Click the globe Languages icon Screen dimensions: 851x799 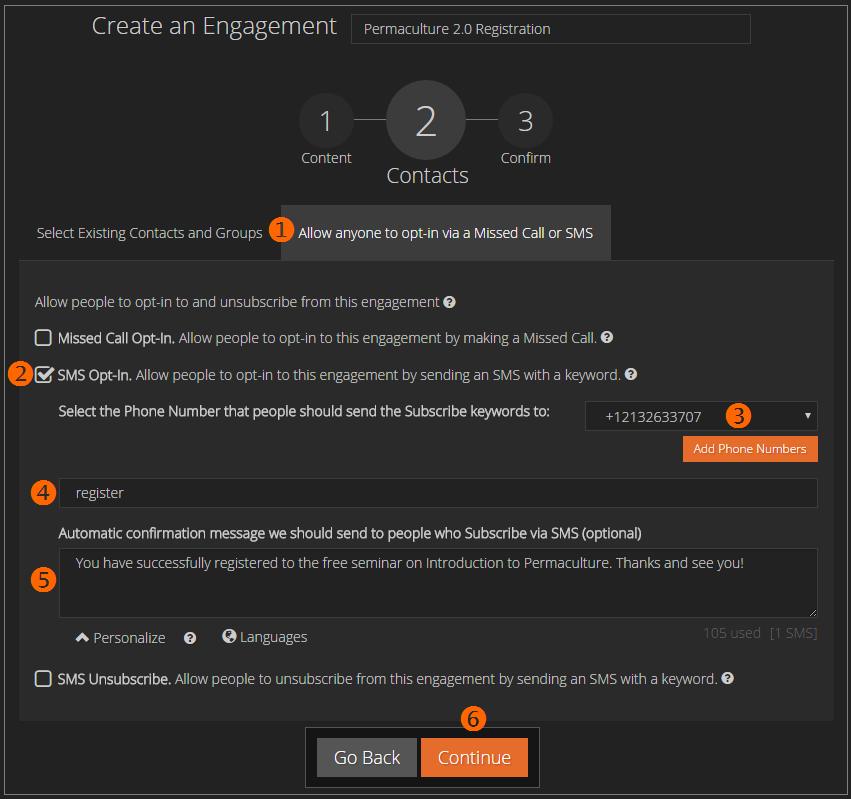coord(229,636)
